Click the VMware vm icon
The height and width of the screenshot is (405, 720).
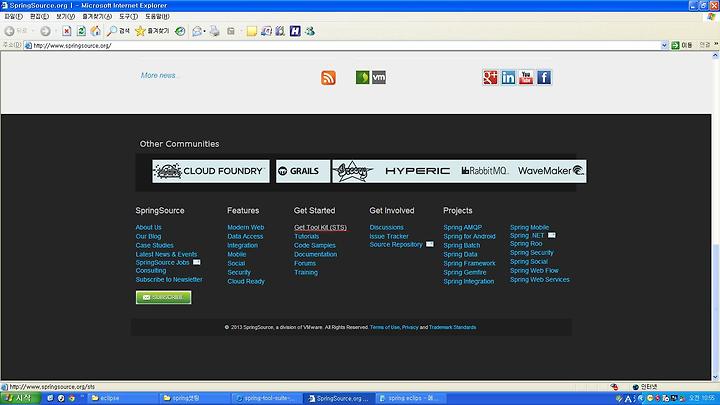tap(379, 77)
